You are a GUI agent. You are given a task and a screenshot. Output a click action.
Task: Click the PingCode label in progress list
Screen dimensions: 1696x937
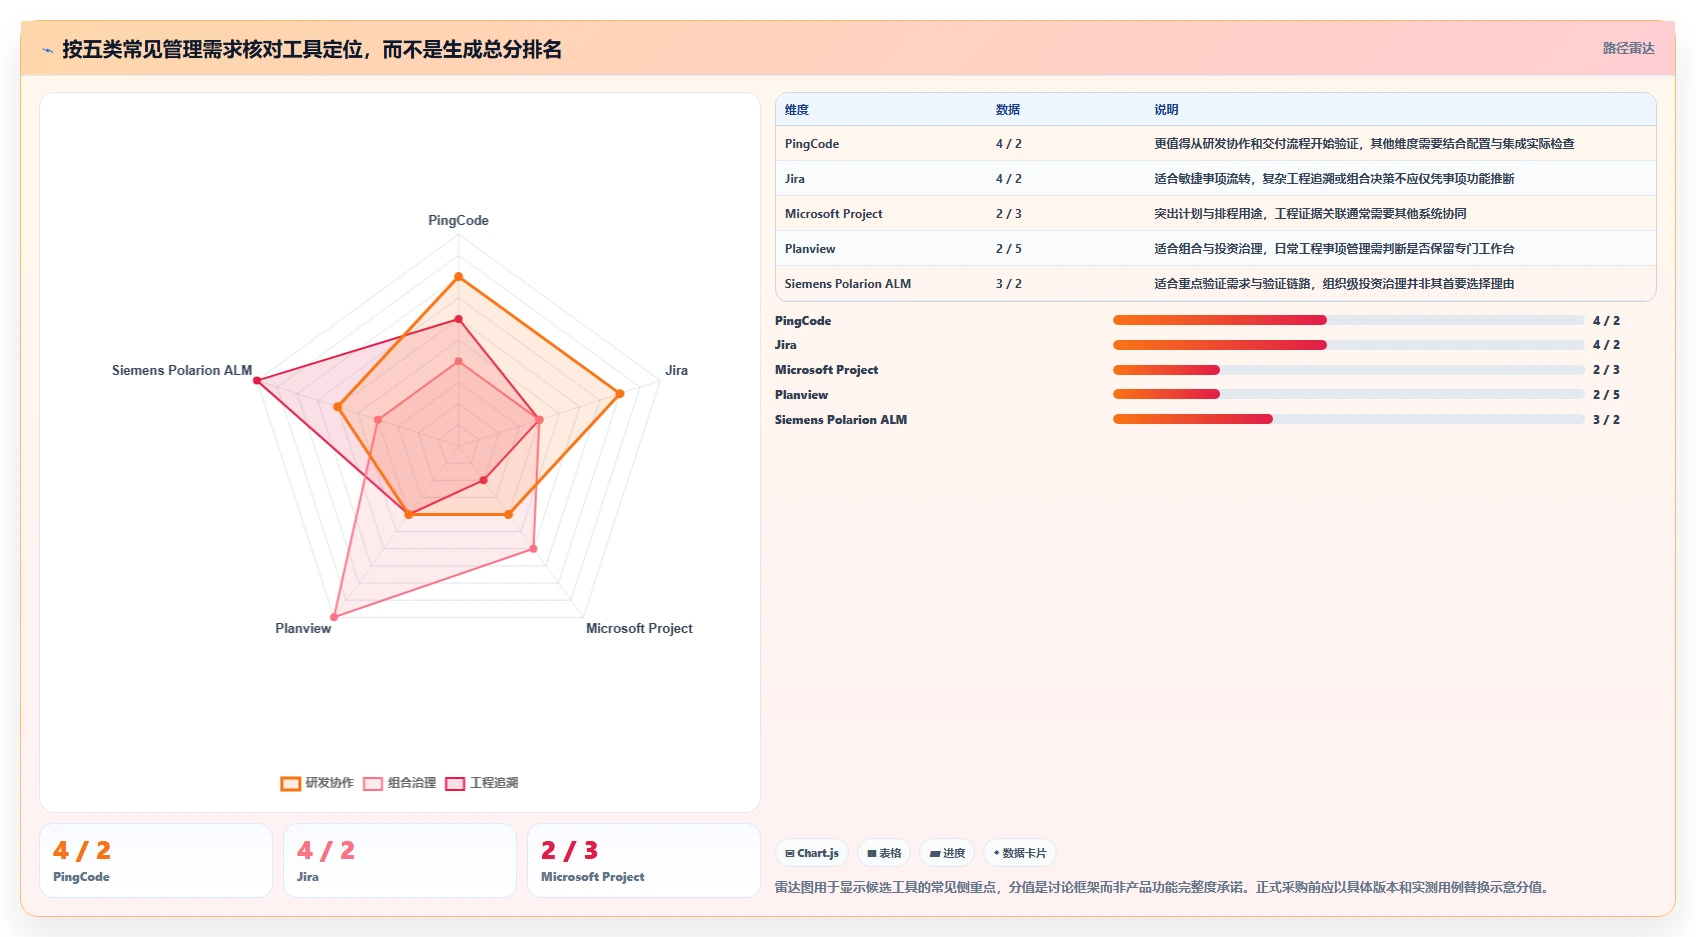coord(803,321)
